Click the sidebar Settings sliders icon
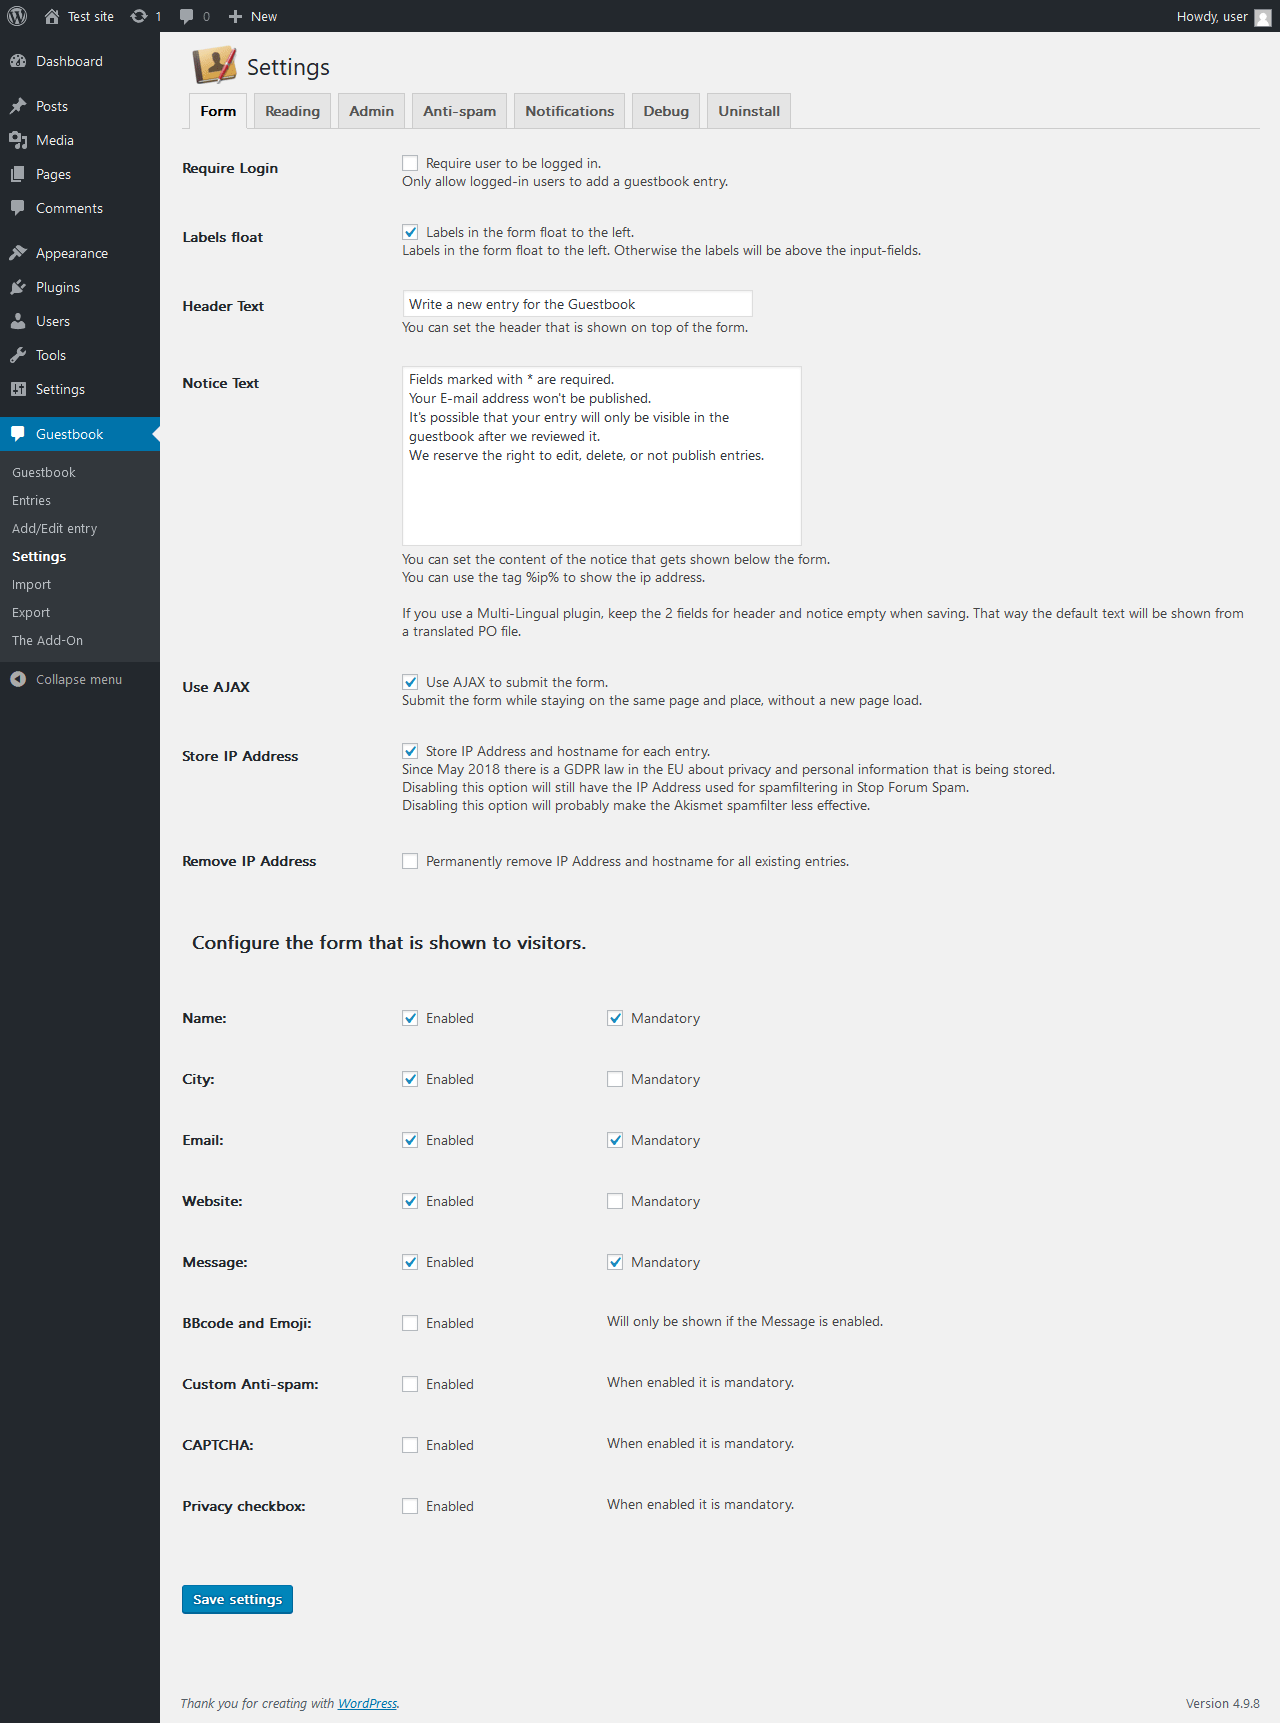Image resolution: width=1280 pixels, height=1723 pixels. point(18,389)
